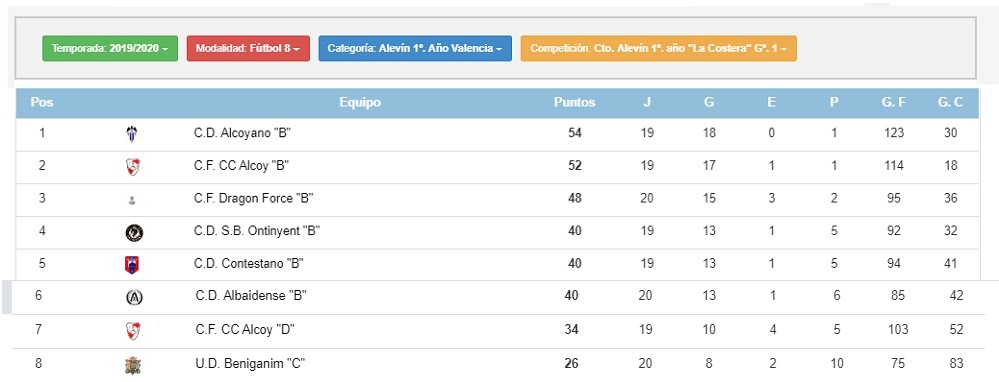Open the Temporada 2019/2020 dropdown
Viewport: 999px width, 382px height.
110,48
